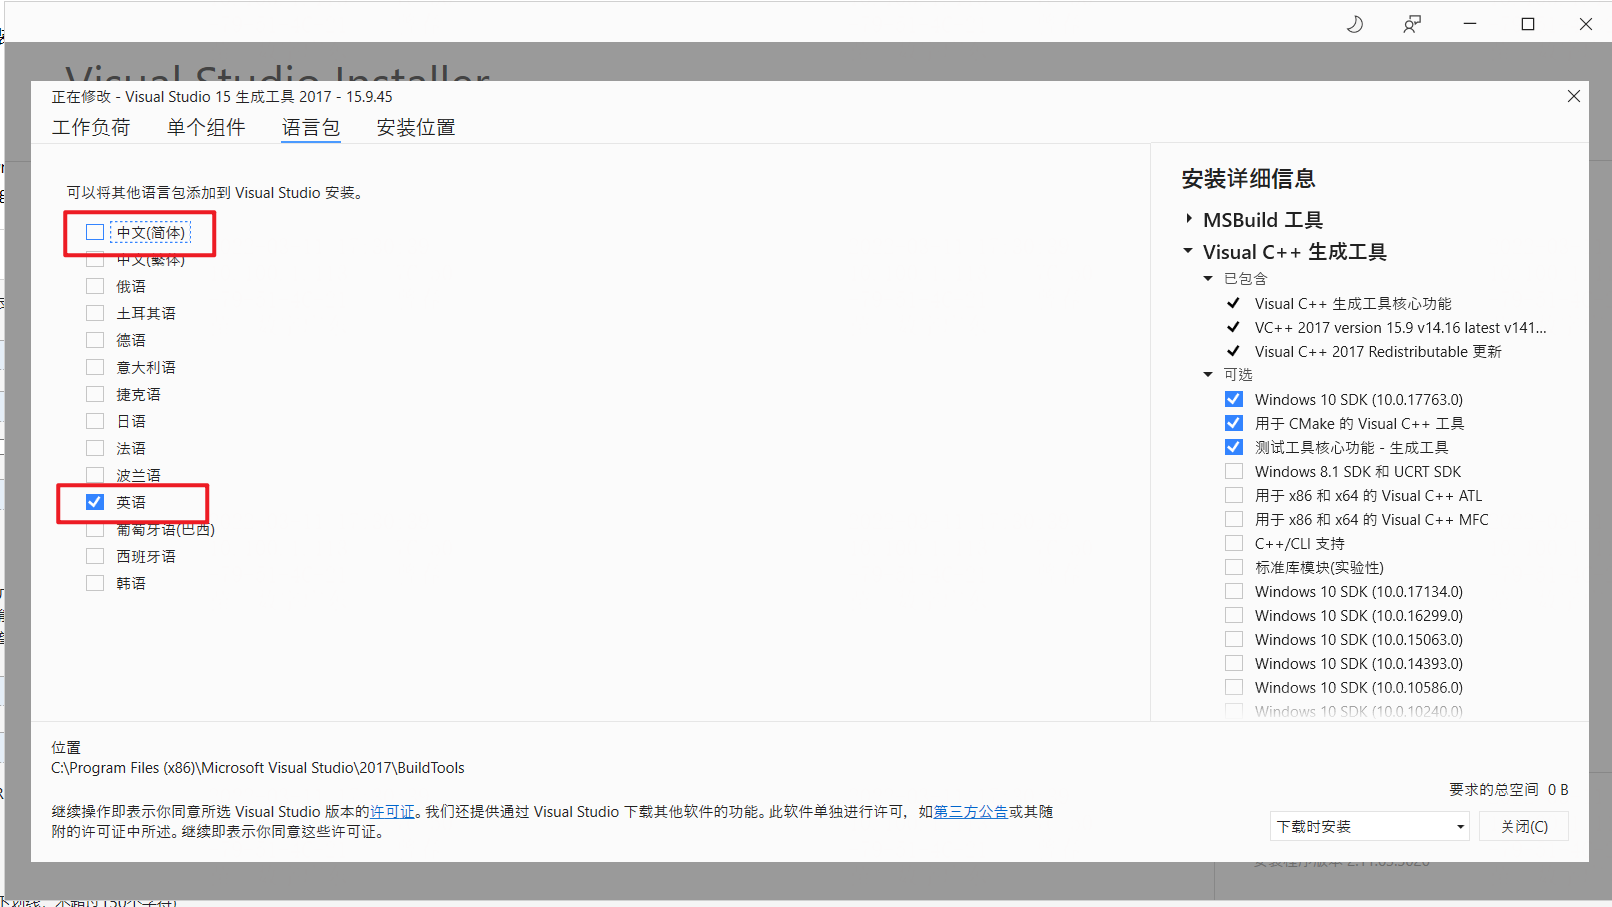The width and height of the screenshot is (1612, 907).
Task: Check the 韩语 language pack
Action: (x=95, y=583)
